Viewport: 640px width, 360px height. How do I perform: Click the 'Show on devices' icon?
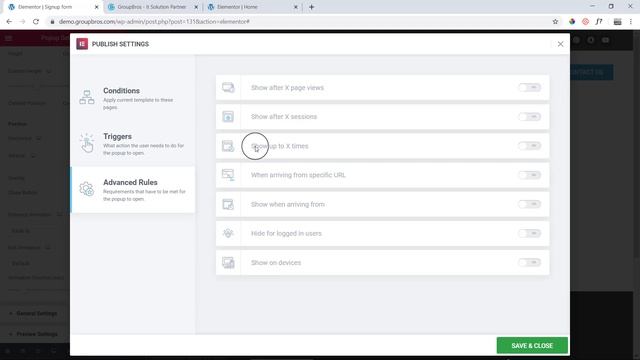click(228, 262)
